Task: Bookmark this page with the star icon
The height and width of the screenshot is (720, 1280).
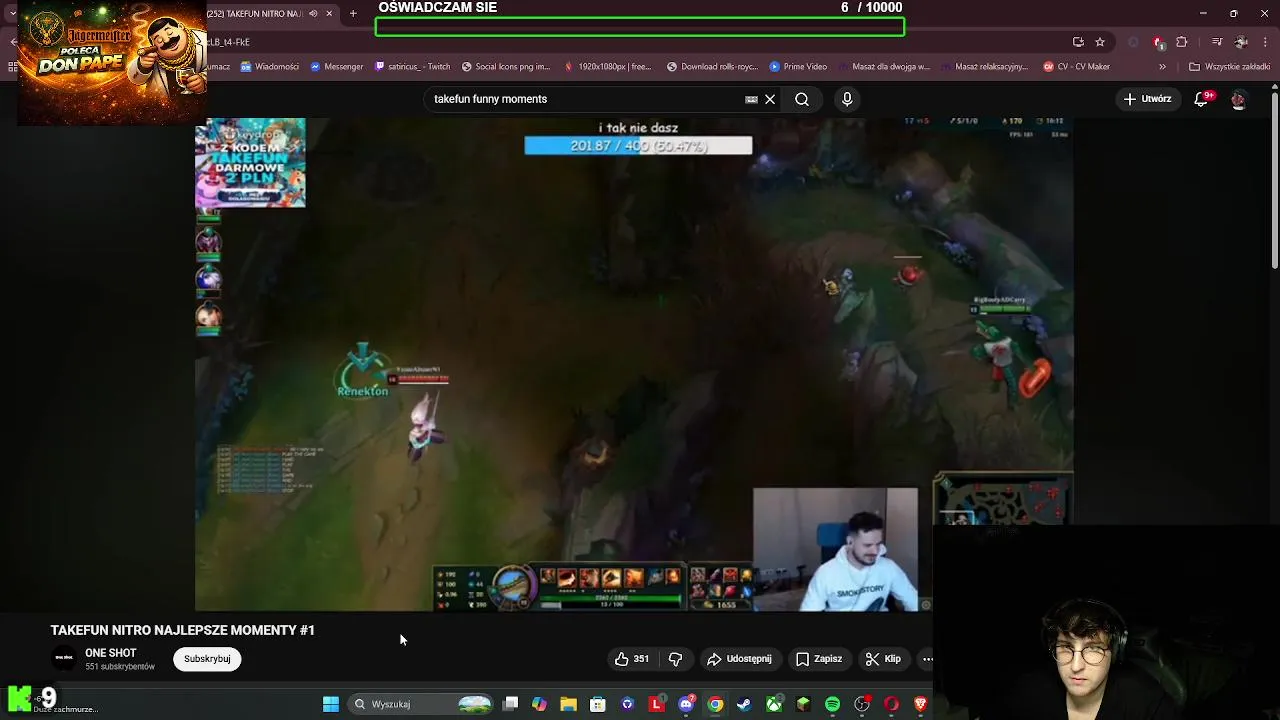Action: [1100, 42]
